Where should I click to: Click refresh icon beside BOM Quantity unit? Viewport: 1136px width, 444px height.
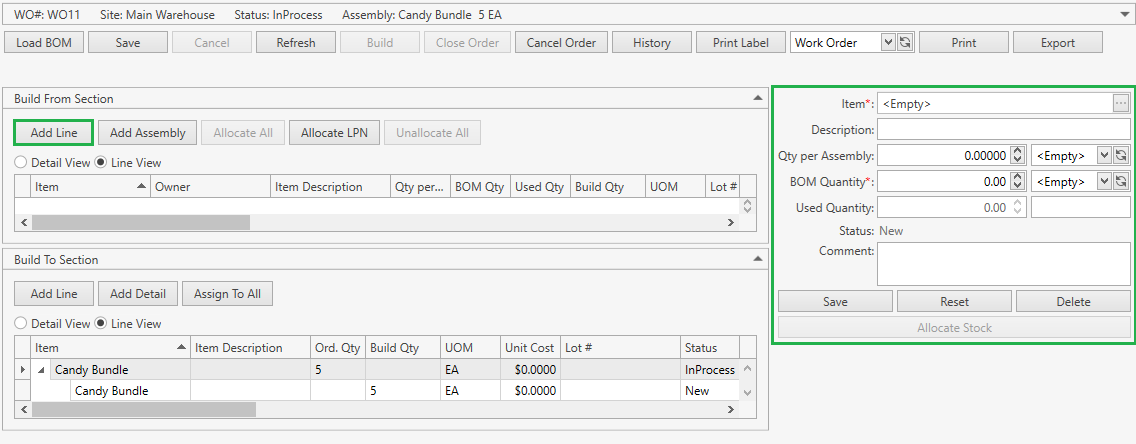coord(1121,181)
